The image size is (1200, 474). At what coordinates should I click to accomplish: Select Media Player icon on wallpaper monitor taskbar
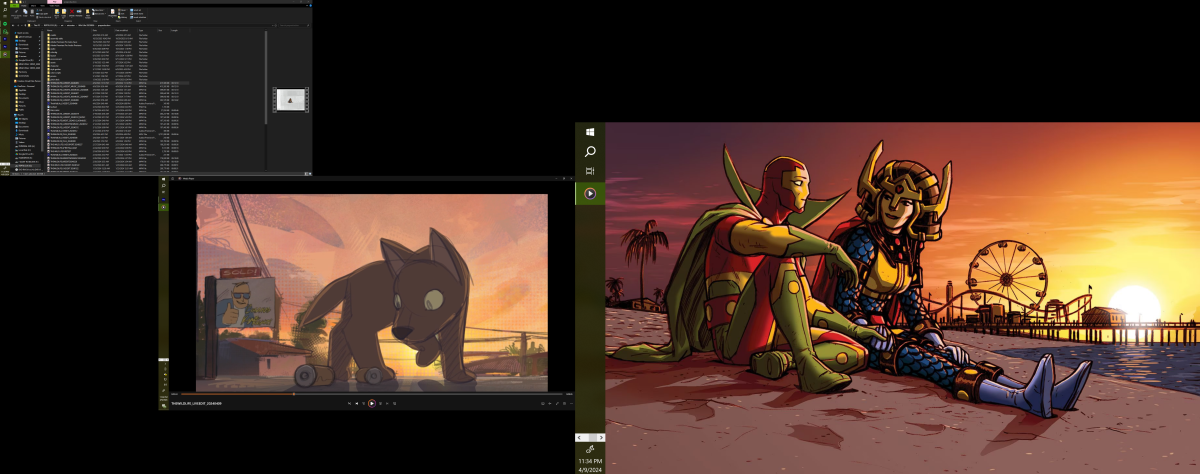coord(590,193)
